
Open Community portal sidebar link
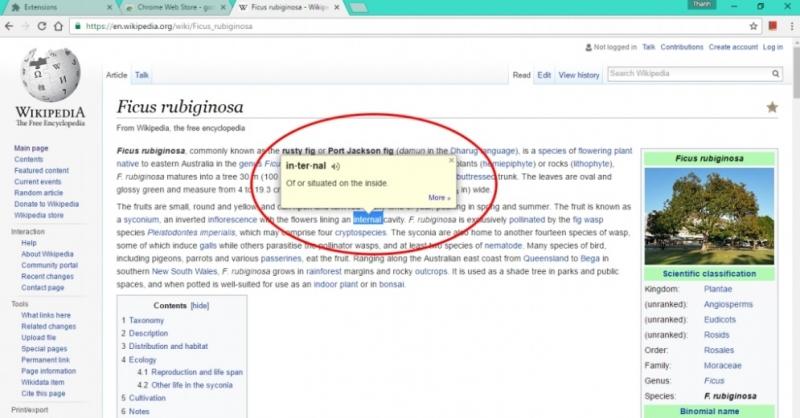(x=49, y=265)
